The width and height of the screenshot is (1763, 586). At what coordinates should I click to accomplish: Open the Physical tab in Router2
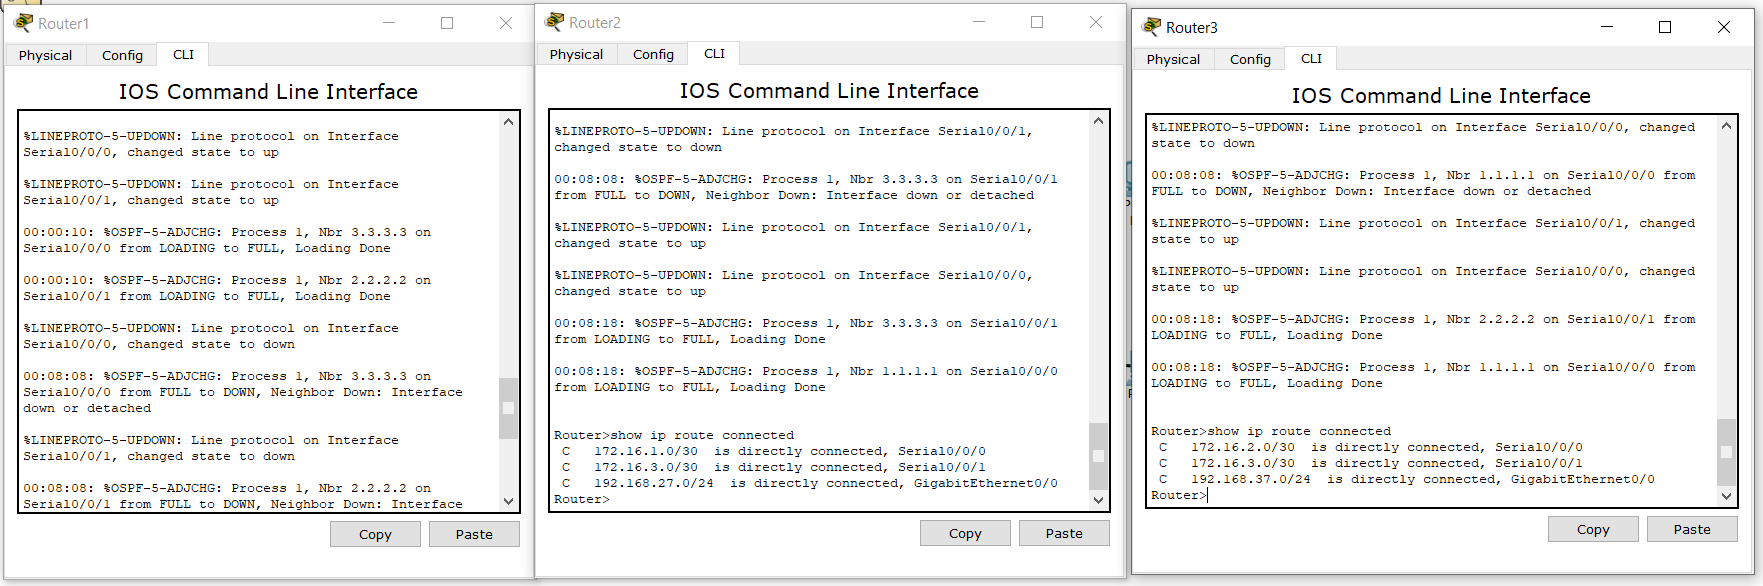[576, 54]
